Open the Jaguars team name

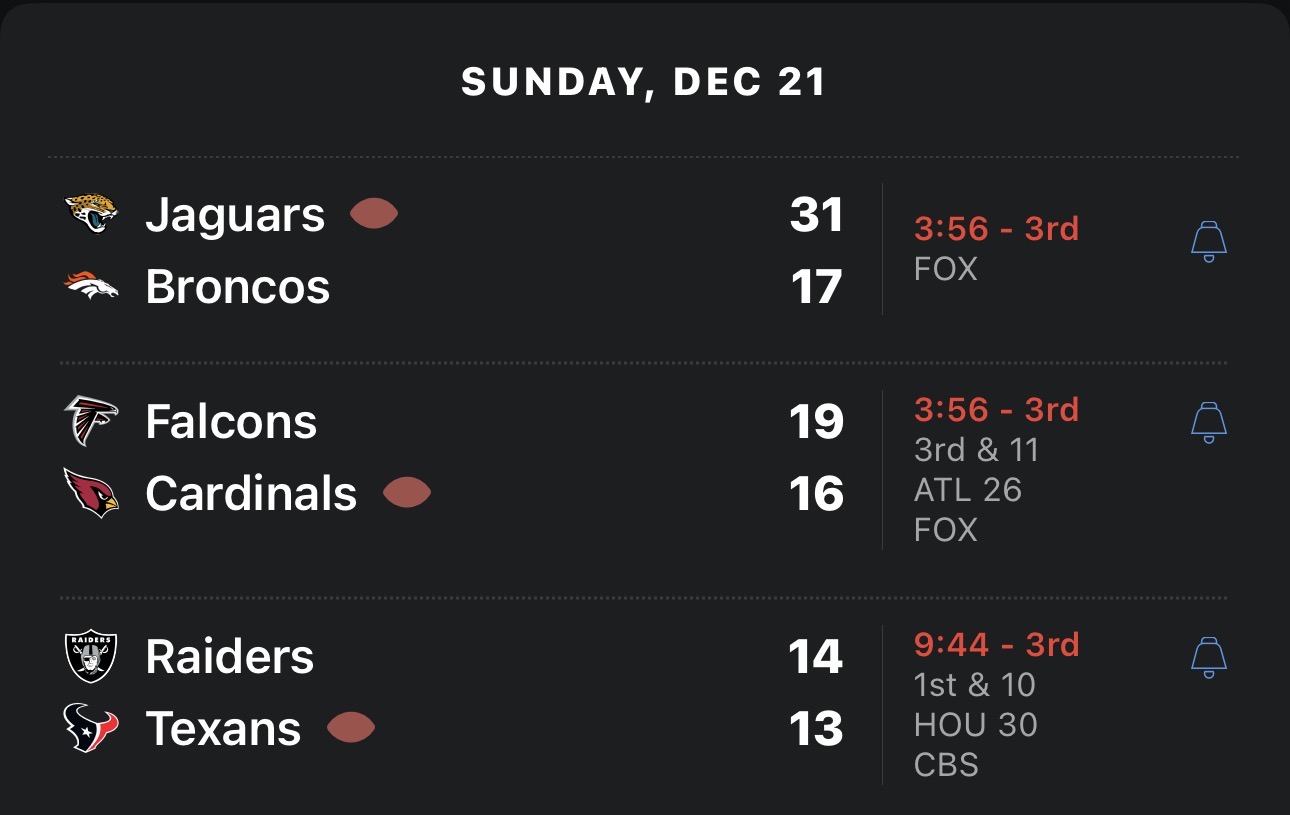point(235,215)
